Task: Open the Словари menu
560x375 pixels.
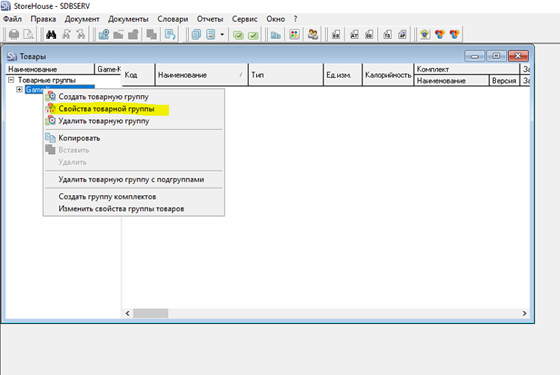Action: 172,19
